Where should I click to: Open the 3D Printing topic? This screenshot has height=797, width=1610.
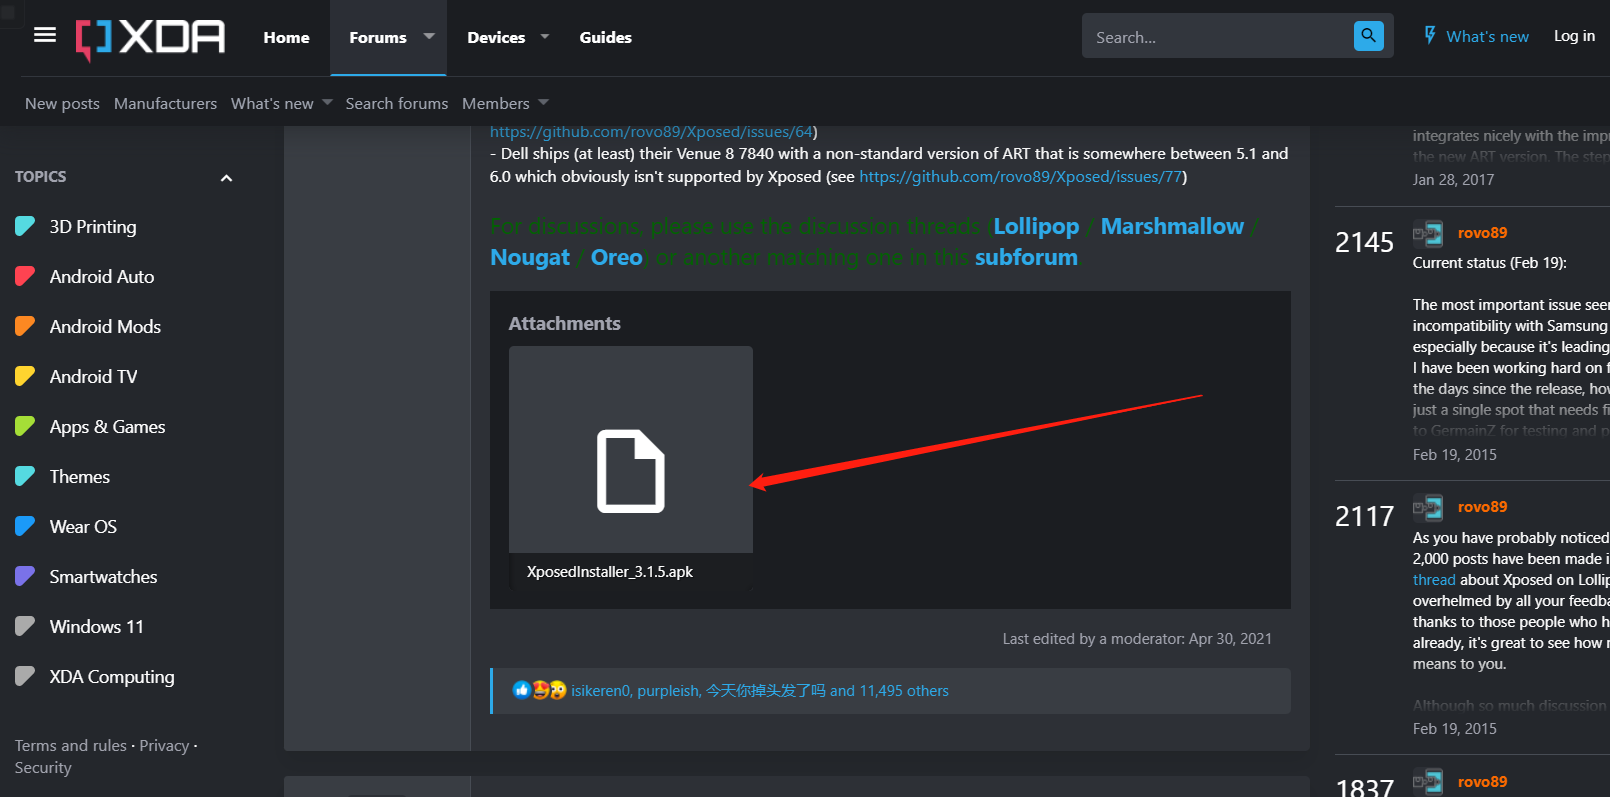coord(93,227)
